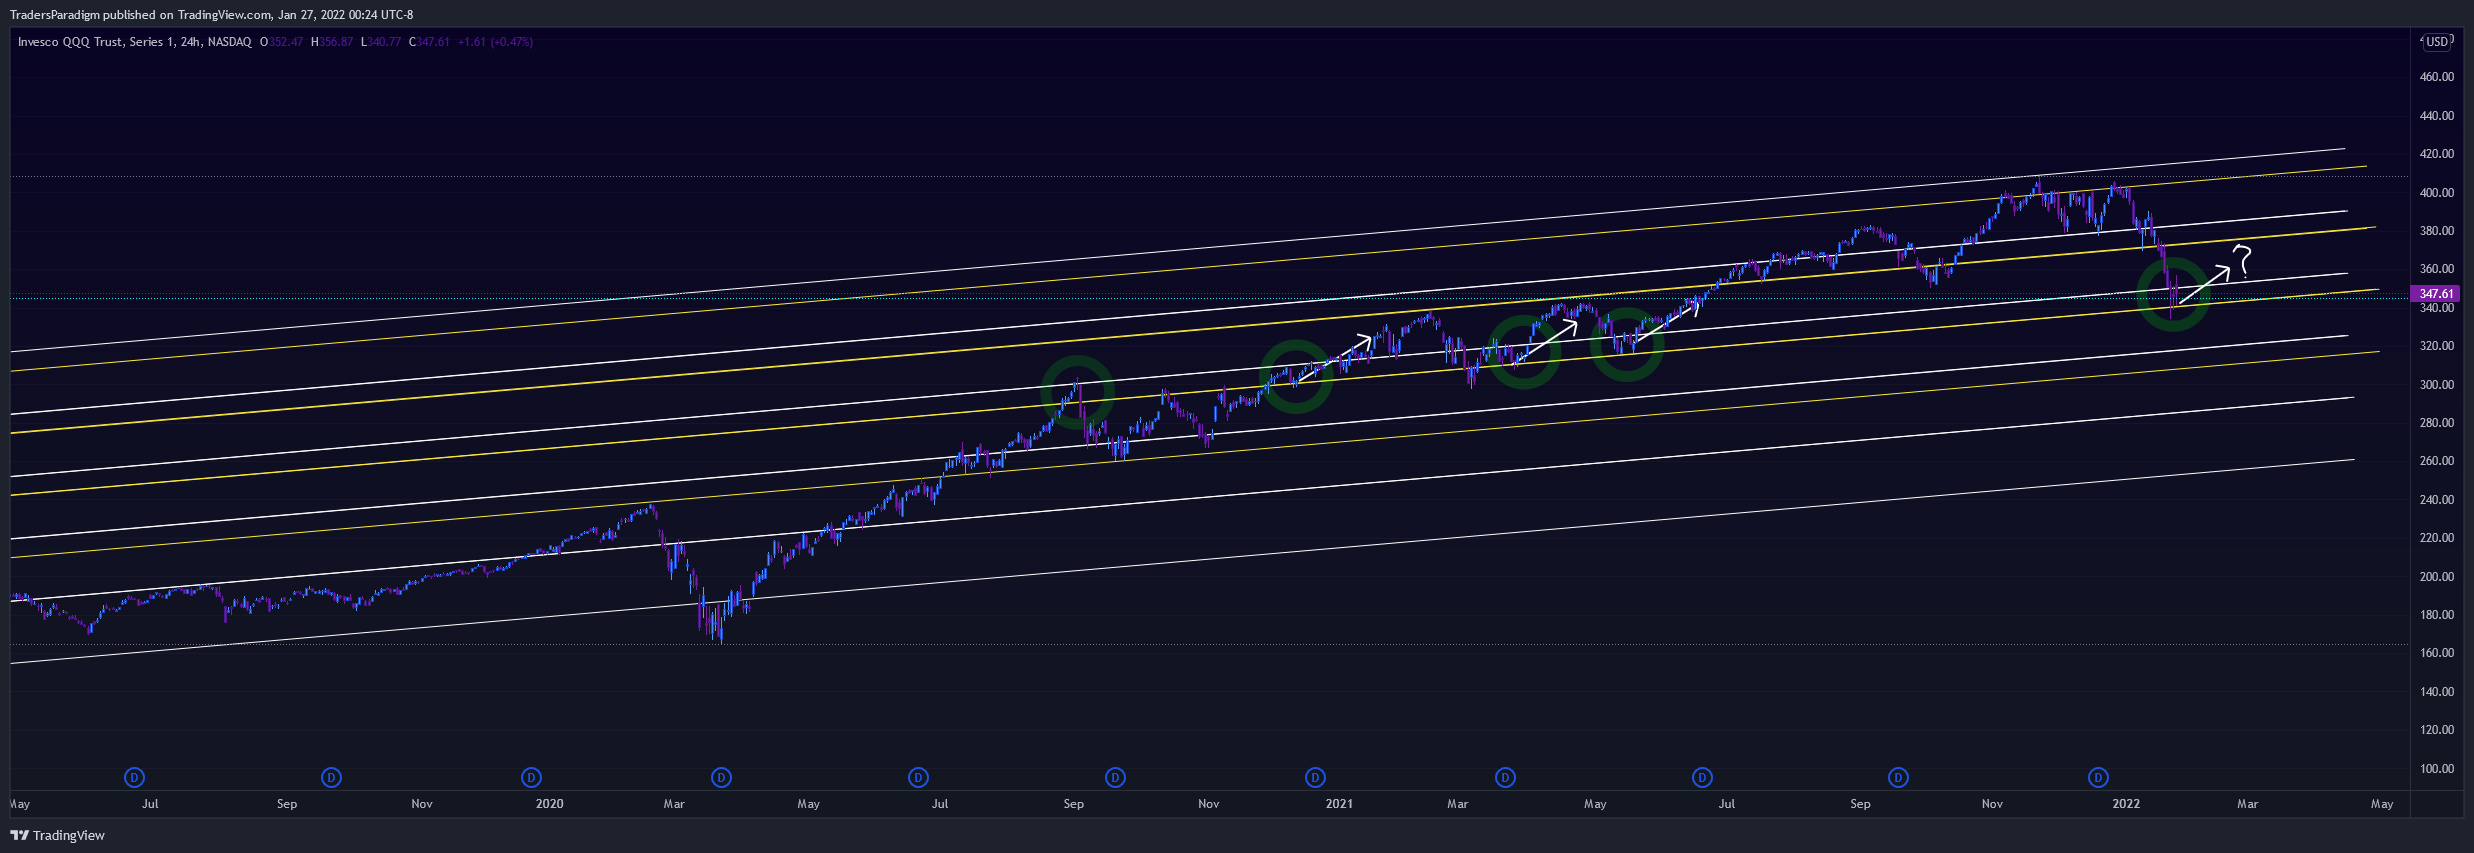Open the USD currency selector
The height and width of the screenshot is (853, 2474).
tap(2437, 41)
